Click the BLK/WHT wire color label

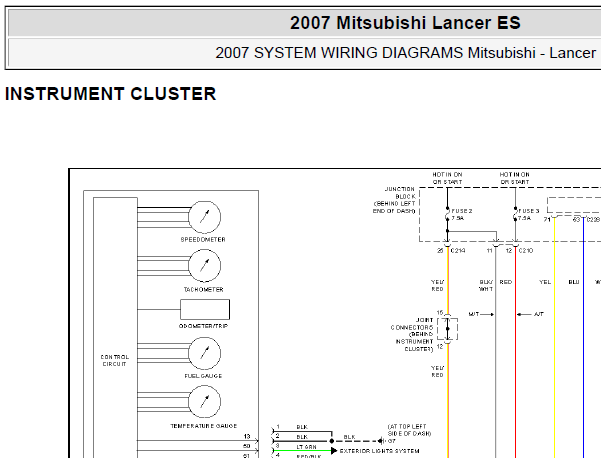tap(486, 286)
